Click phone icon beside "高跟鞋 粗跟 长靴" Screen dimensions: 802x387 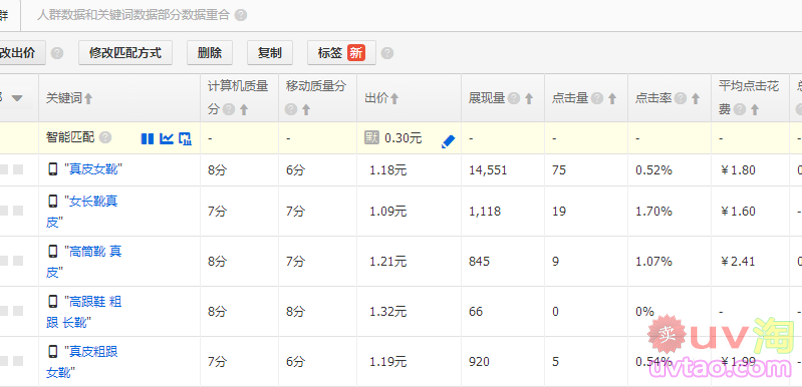[x=53, y=301]
